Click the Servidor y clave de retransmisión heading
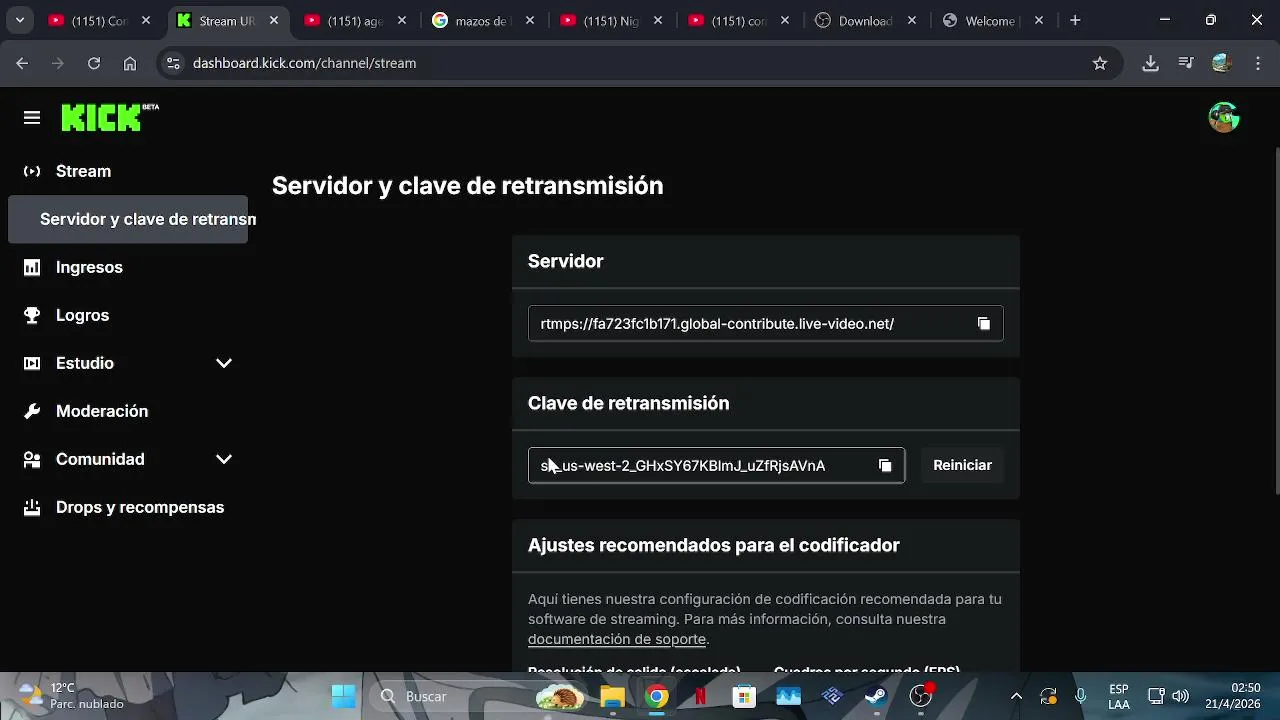 coord(467,186)
